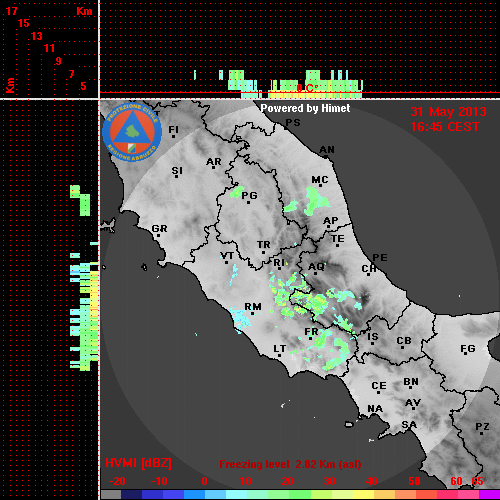Click the Grosseto GR city marker
The height and width of the screenshot is (500, 500).
[159, 235]
